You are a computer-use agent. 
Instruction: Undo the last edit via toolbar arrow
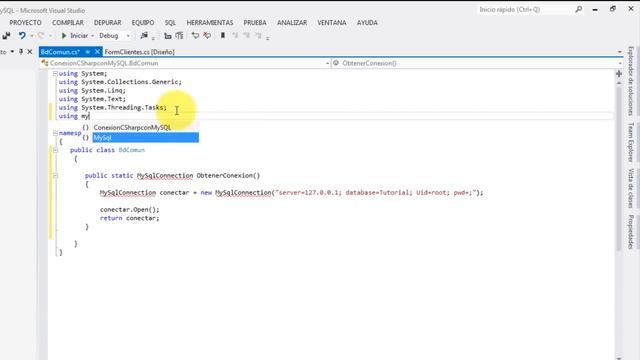pos(22,36)
